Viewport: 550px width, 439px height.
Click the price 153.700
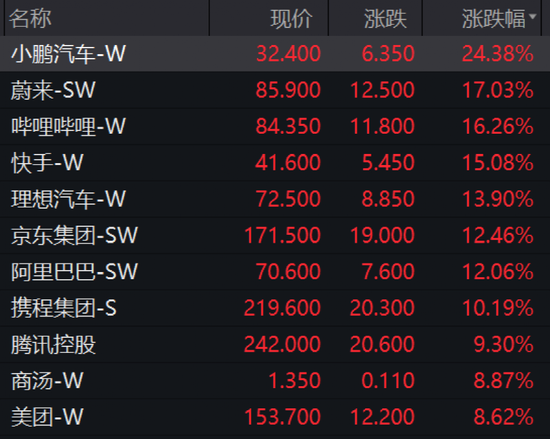pos(282,417)
